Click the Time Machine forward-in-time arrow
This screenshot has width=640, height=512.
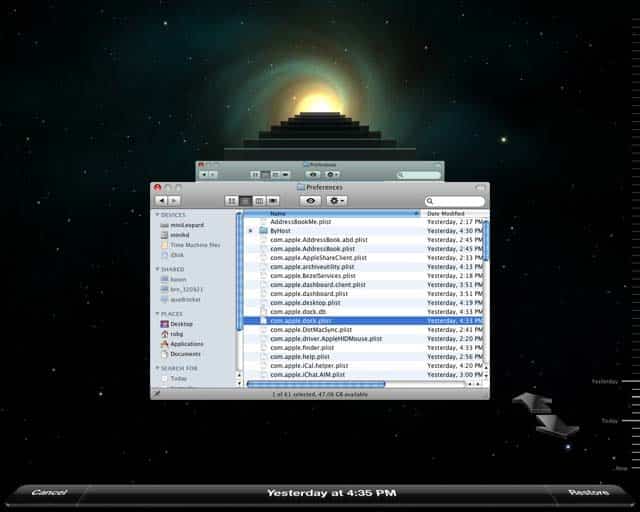tap(557, 427)
